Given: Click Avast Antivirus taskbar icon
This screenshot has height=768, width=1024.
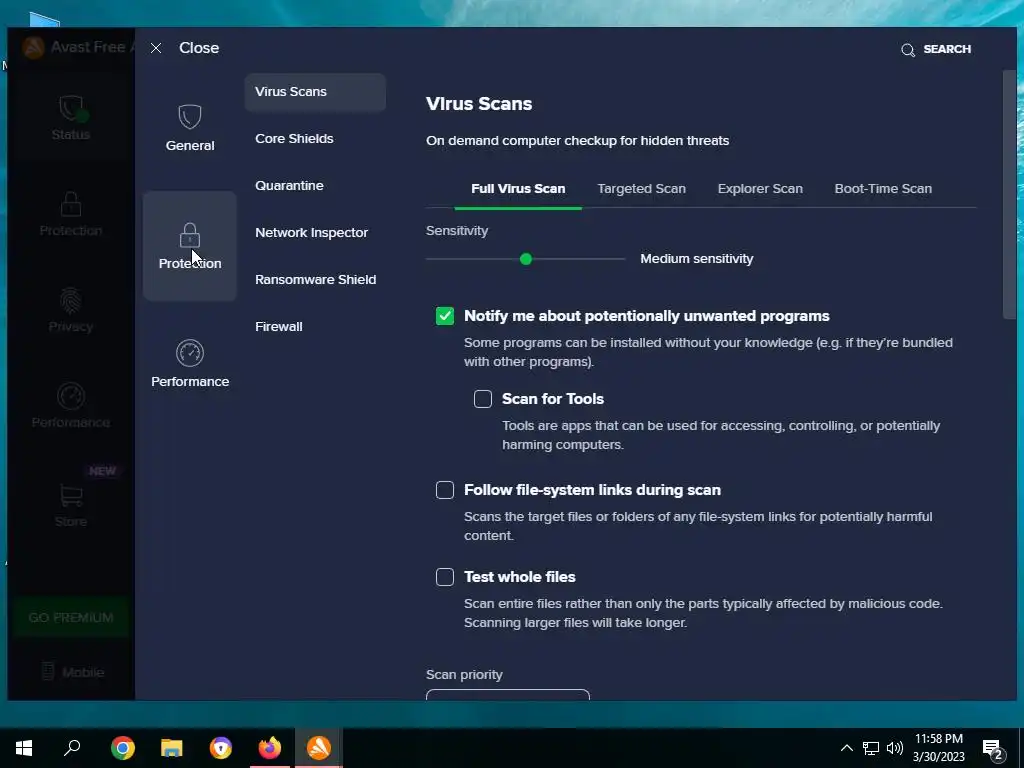Looking at the screenshot, I should [x=319, y=748].
